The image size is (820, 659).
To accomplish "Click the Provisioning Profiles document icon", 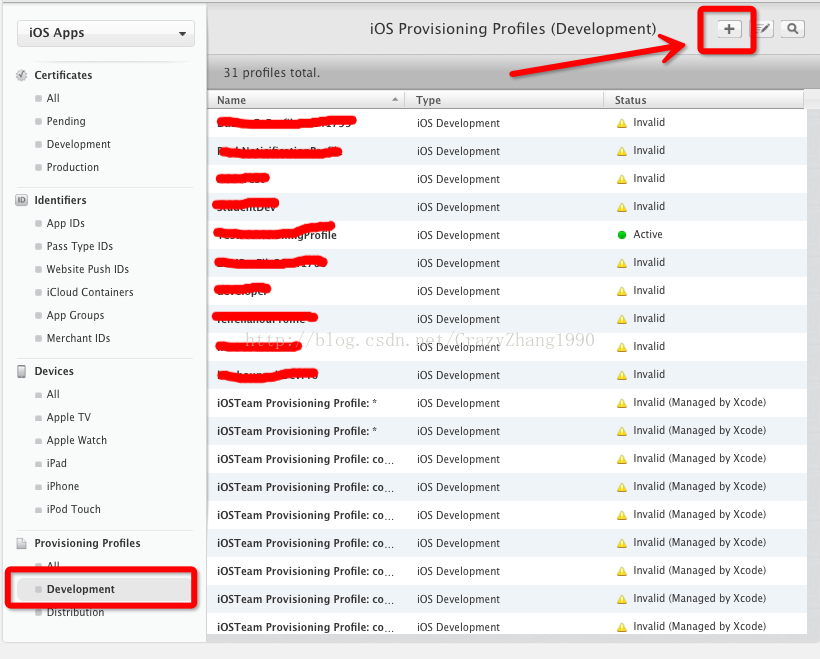I will click(22, 543).
